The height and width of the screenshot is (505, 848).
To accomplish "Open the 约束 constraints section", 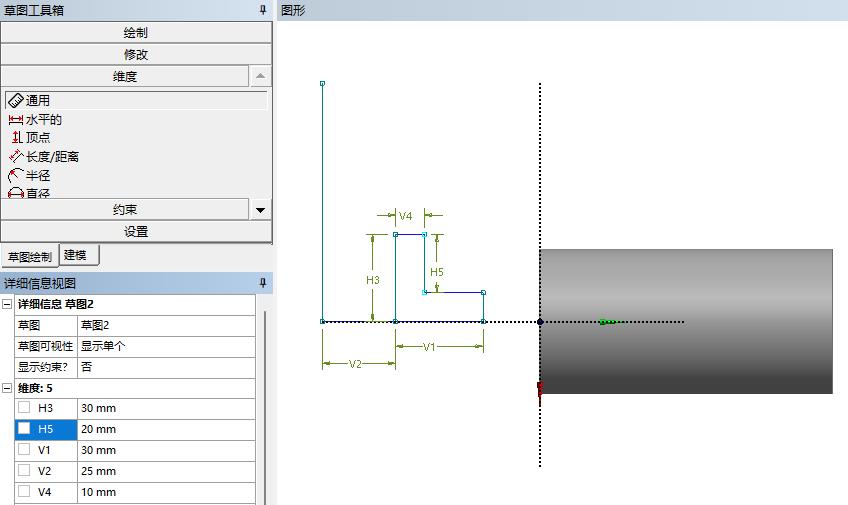I will 125,210.
